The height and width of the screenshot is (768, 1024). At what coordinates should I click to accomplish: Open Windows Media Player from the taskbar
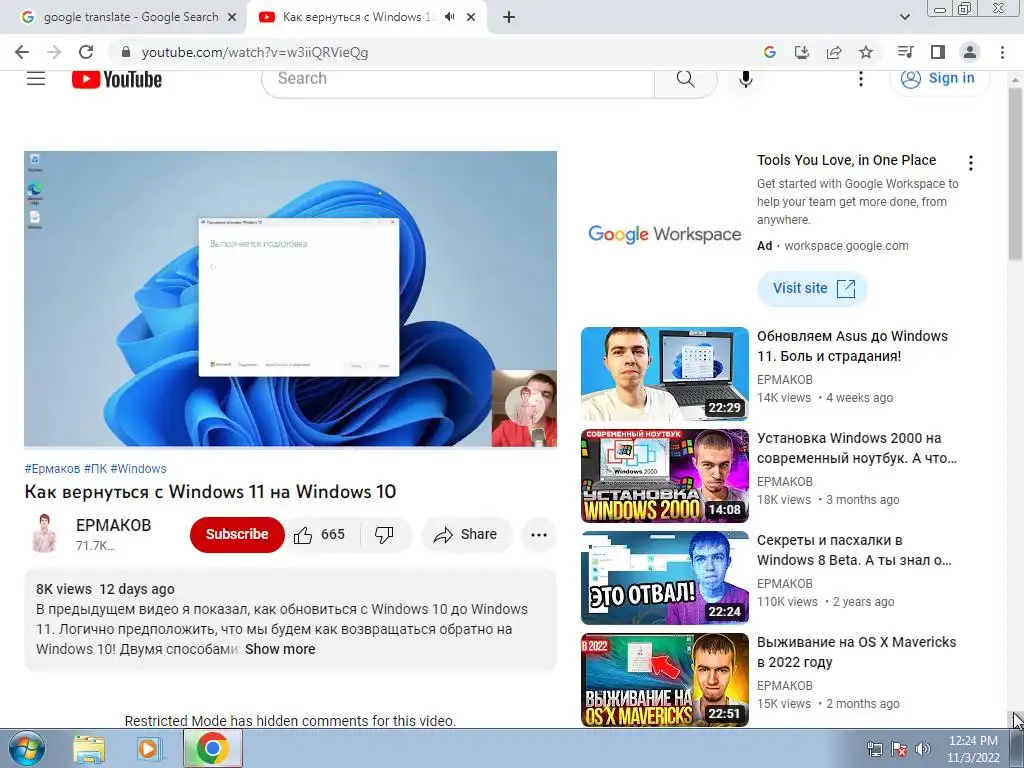(149, 749)
